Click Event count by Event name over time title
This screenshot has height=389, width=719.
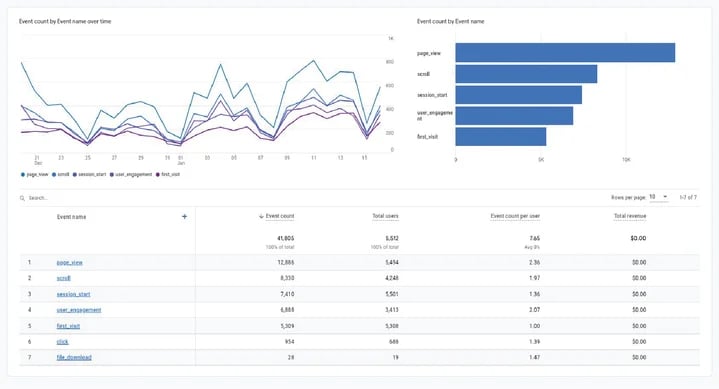[x=65, y=22]
